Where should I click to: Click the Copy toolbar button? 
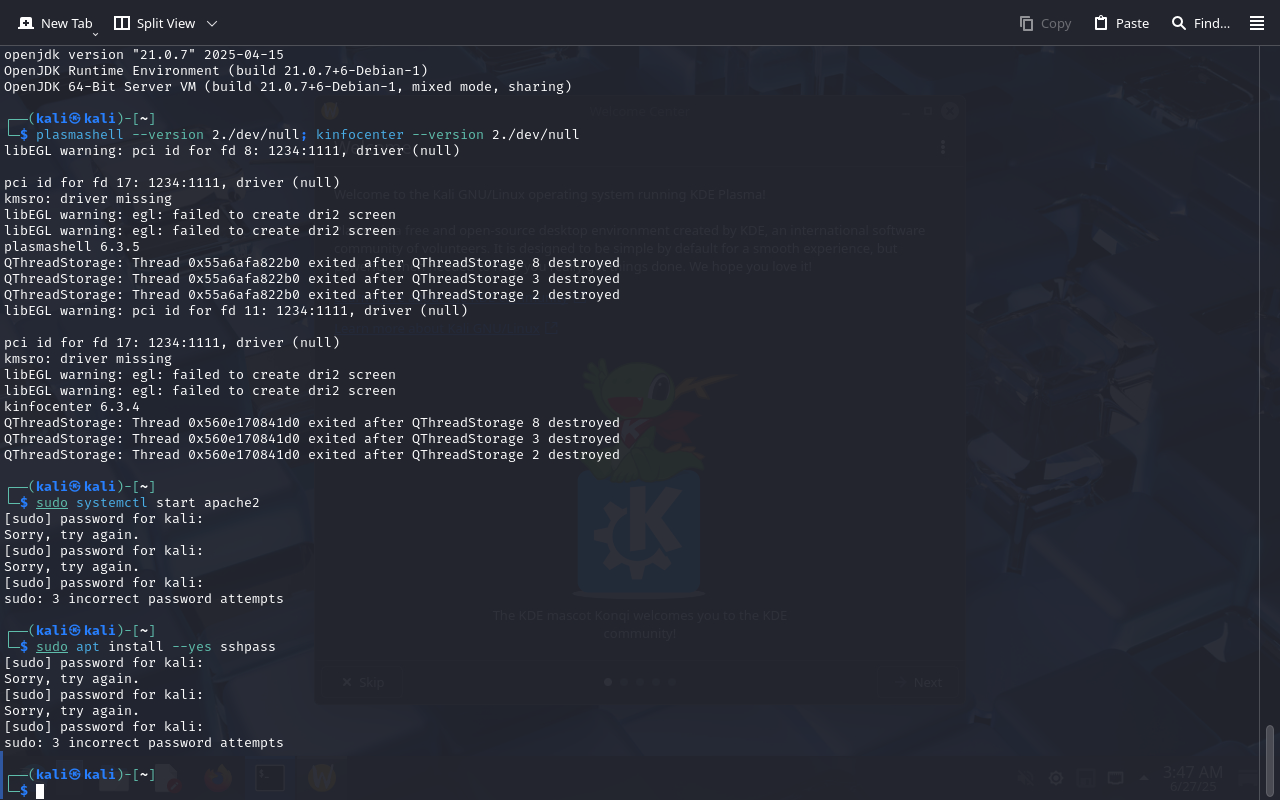(1045, 23)
